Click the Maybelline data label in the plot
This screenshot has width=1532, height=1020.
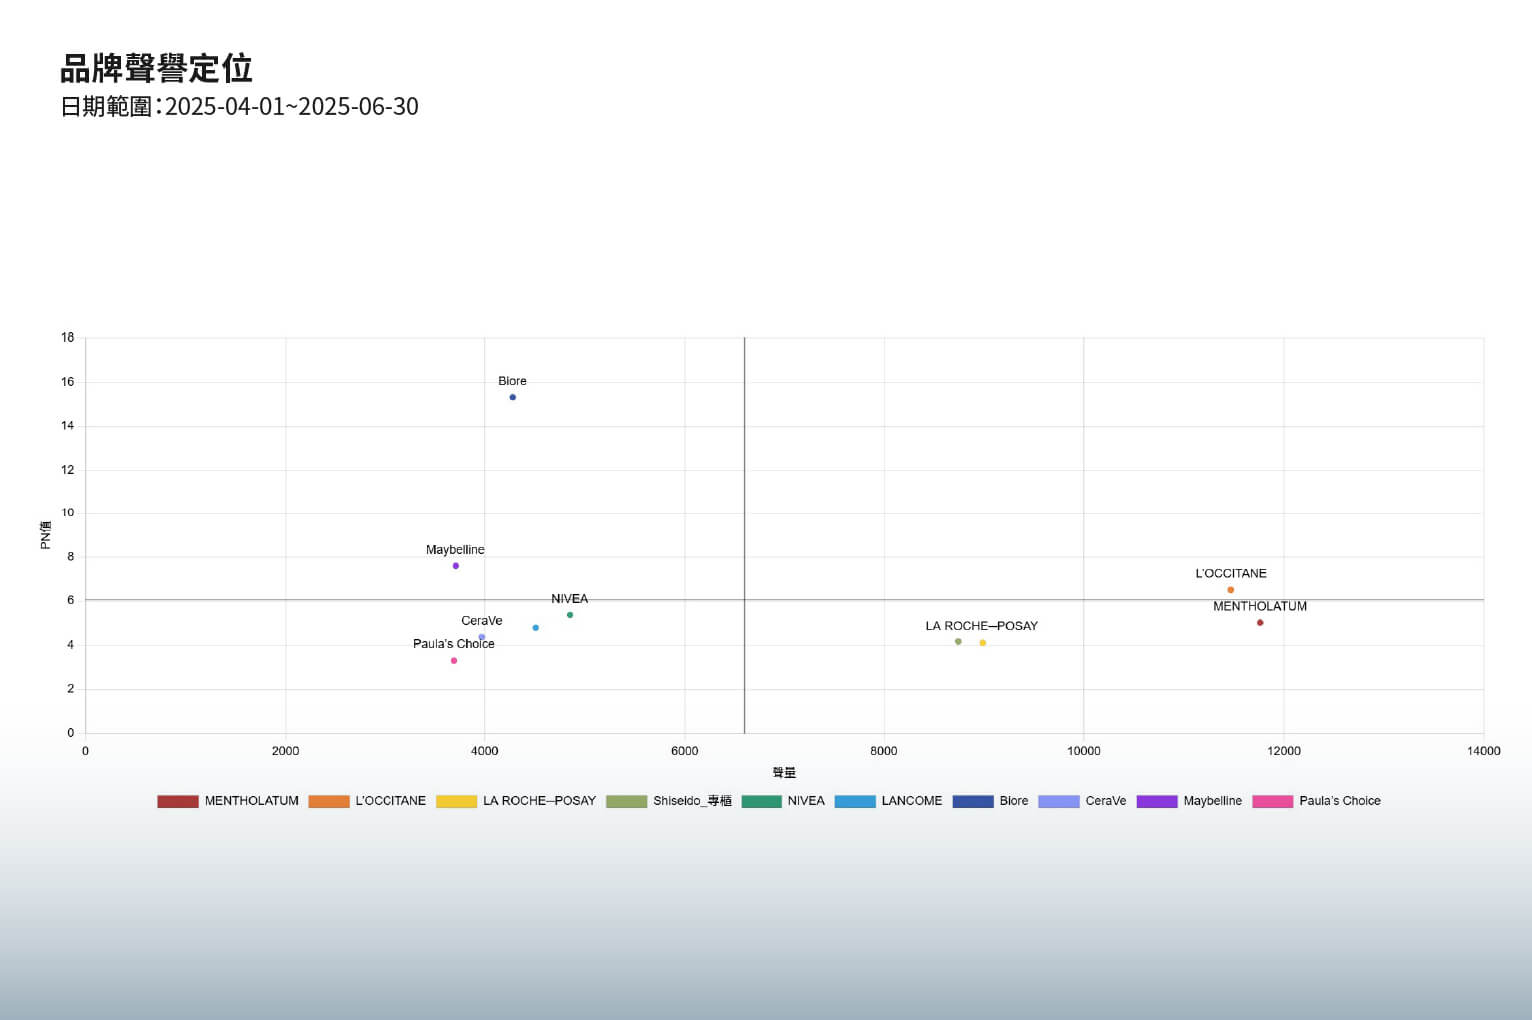click(x=455, y=550)
